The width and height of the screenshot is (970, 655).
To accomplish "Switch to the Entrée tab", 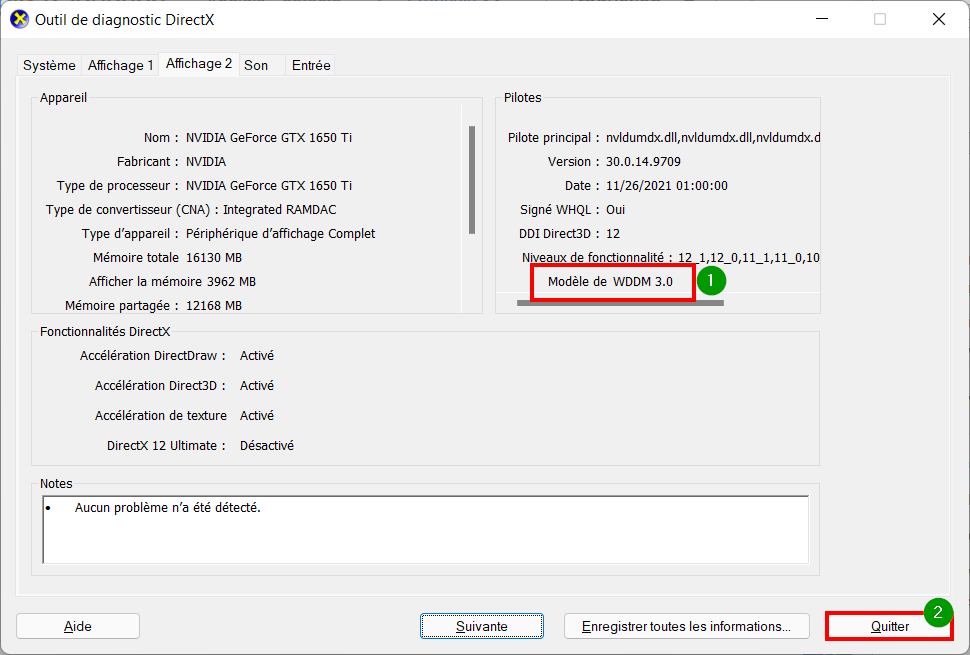I will pos(311,66).
